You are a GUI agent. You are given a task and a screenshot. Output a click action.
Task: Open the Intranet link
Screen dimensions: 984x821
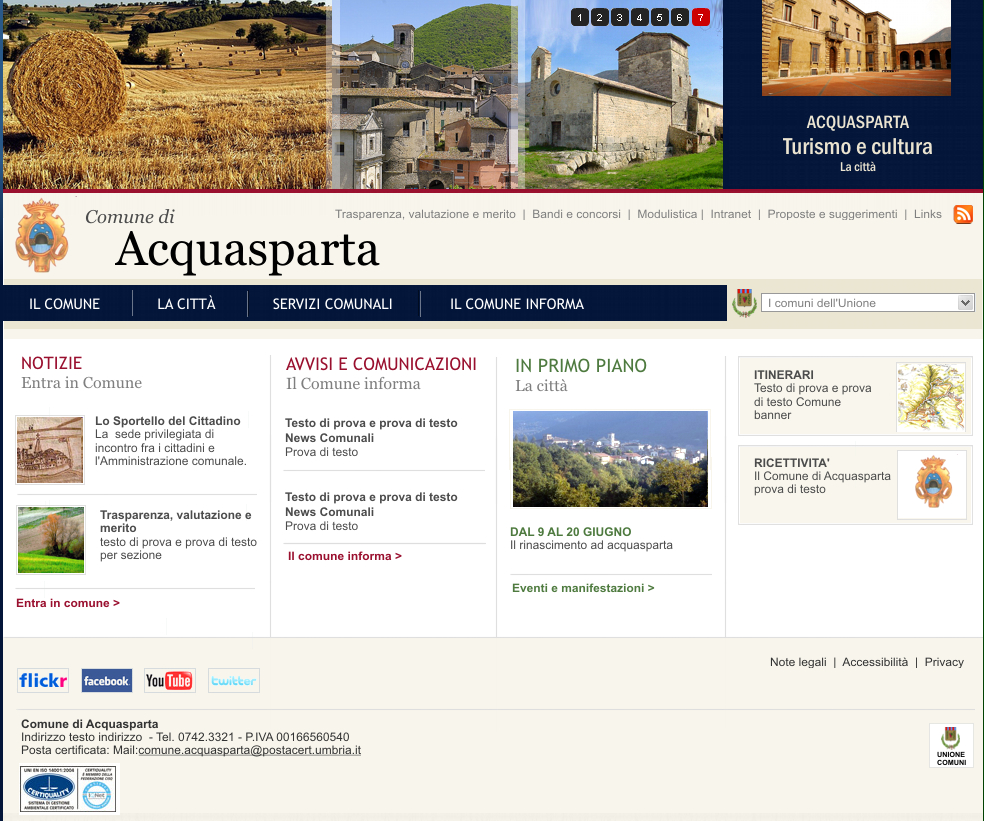coord(730,214)
